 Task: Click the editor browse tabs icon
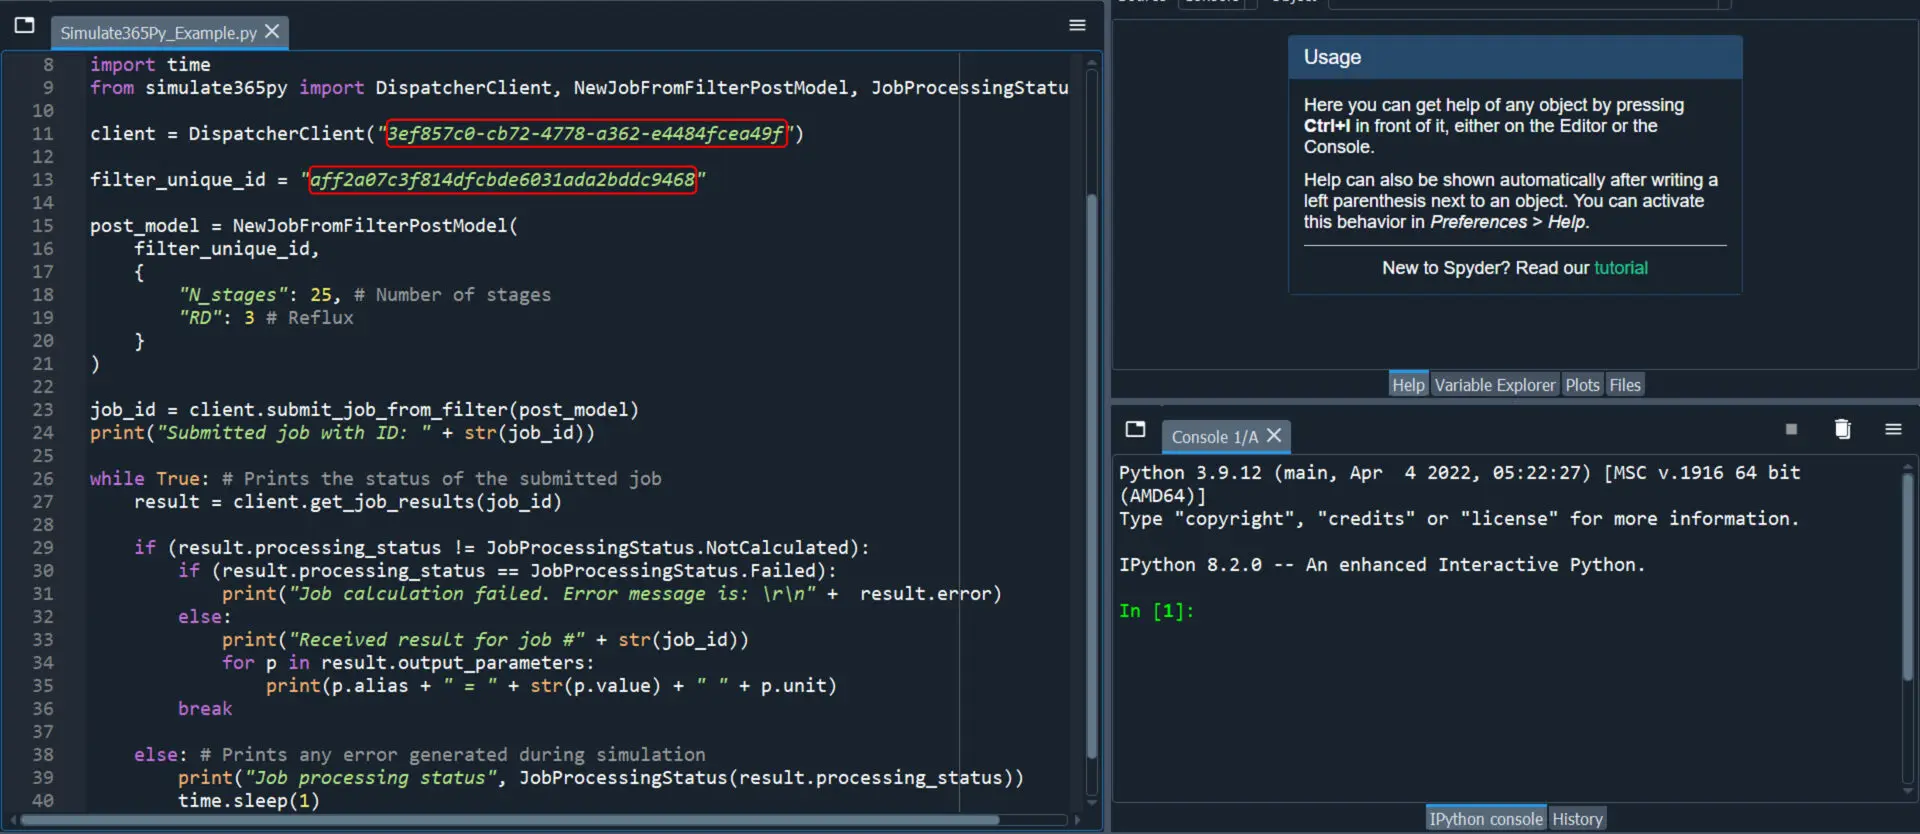point(25,25)
